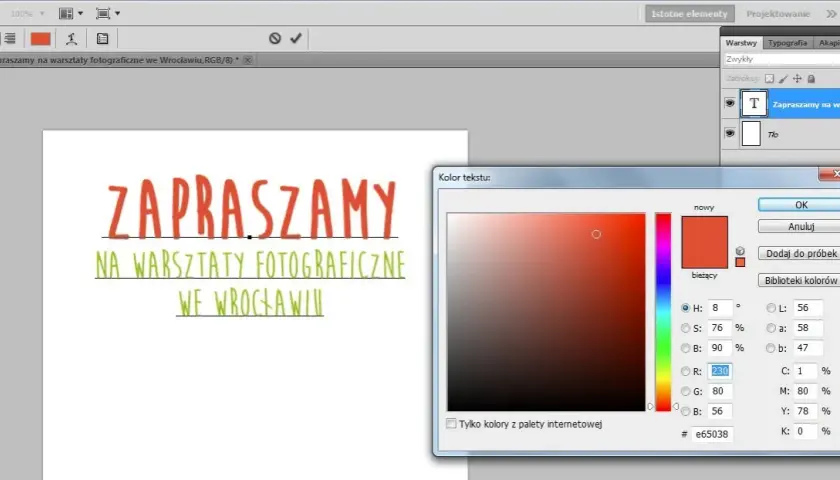
Task: Switch to the Akapit panel tab
Action: [x=828, y=43]
